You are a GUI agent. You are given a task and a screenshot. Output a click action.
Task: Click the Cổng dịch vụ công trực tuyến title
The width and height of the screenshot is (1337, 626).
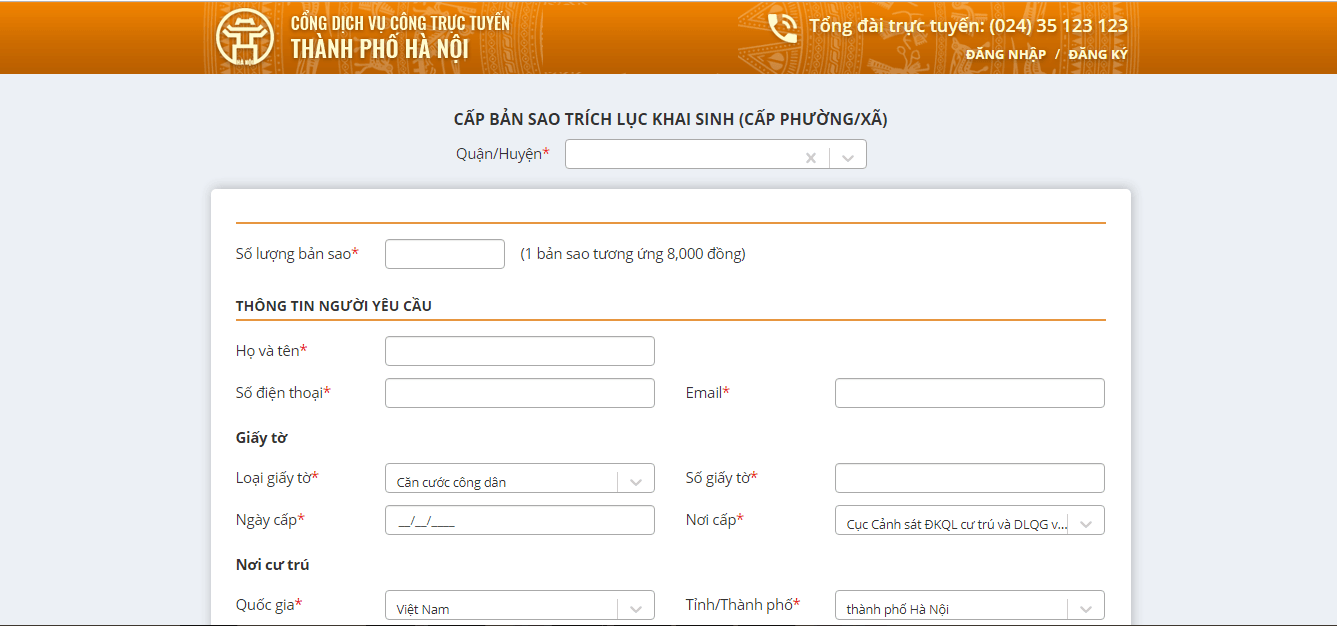[400, 22]
